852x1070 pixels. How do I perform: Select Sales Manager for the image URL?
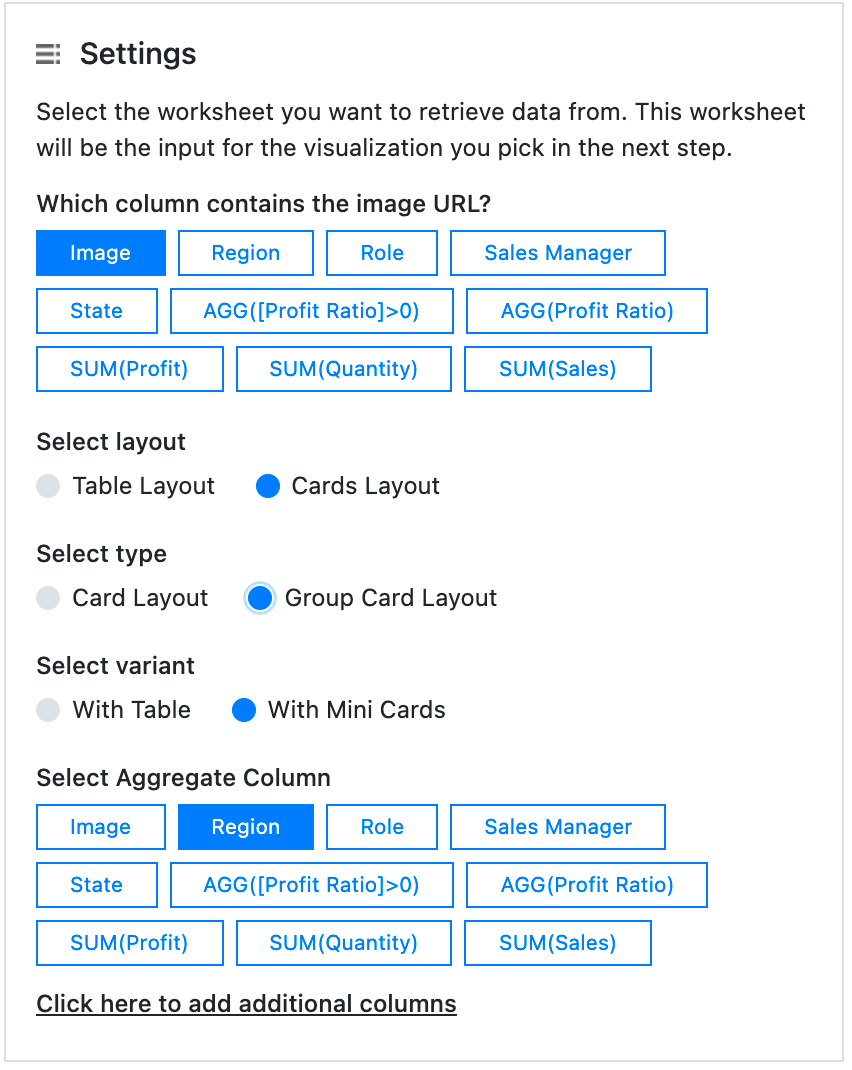coord(557,252)
